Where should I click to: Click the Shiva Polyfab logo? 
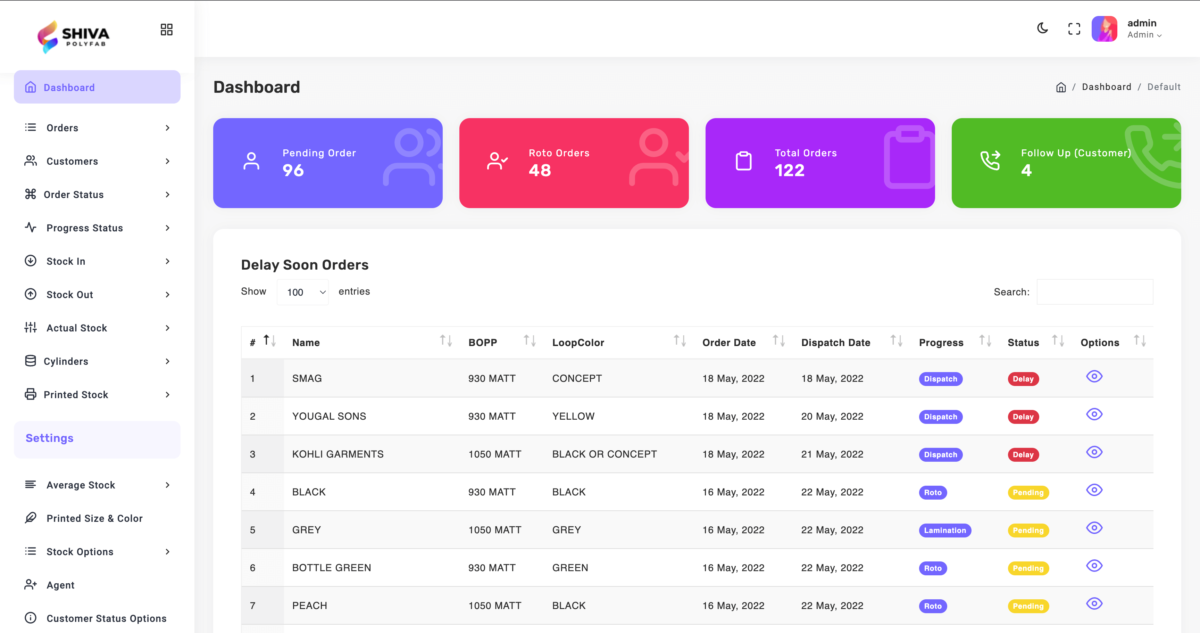pos(74,37)
